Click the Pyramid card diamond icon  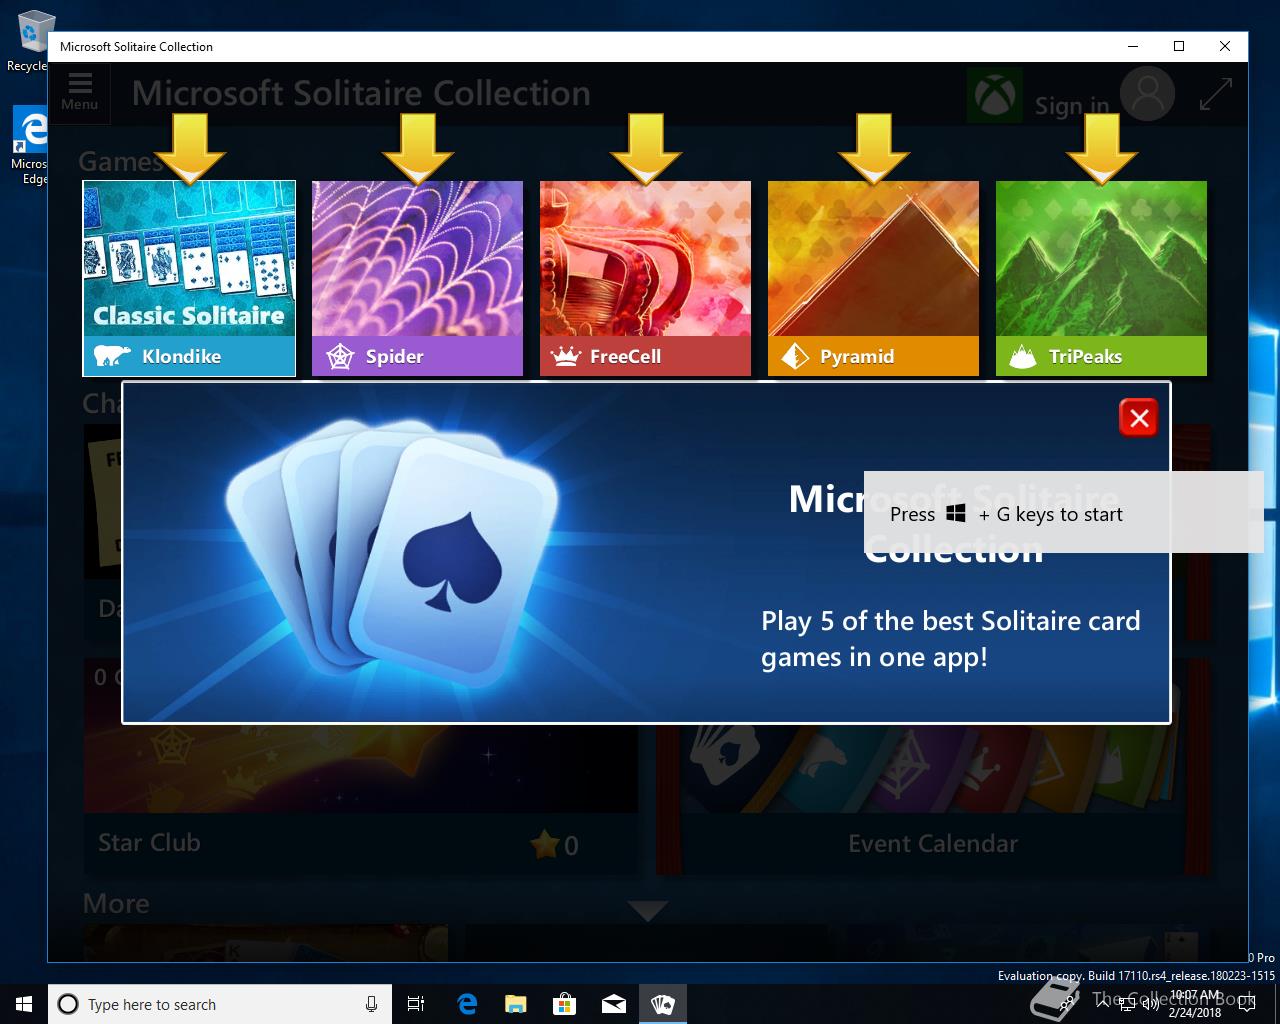[795, 356]
